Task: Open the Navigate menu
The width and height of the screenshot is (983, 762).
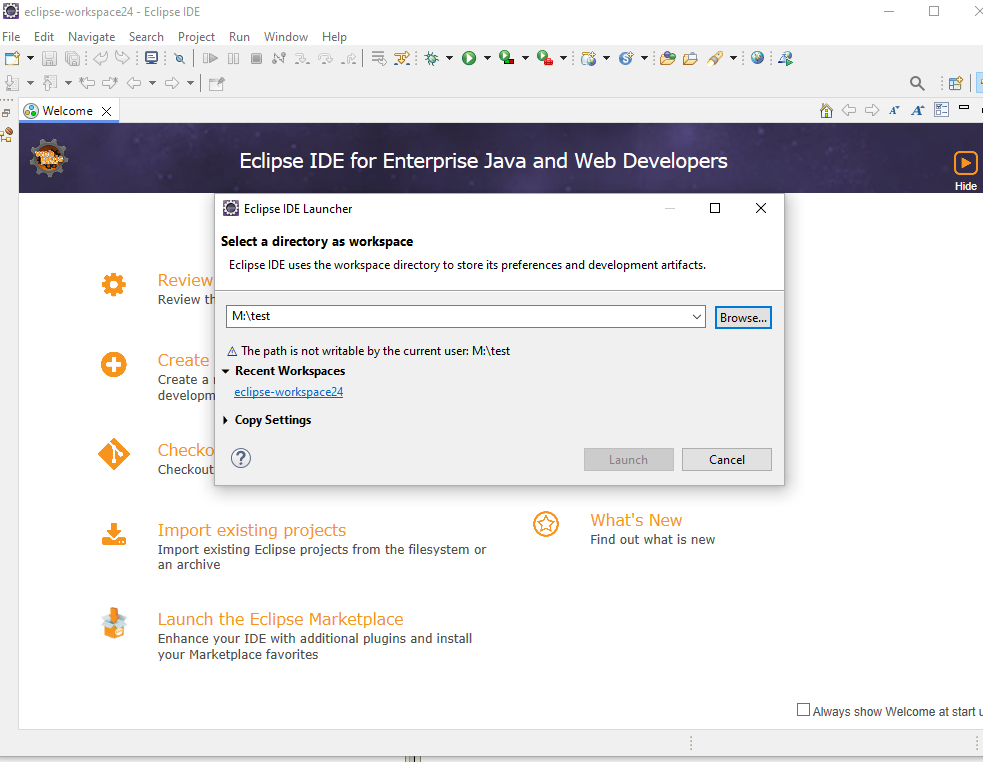Action: 91,37
